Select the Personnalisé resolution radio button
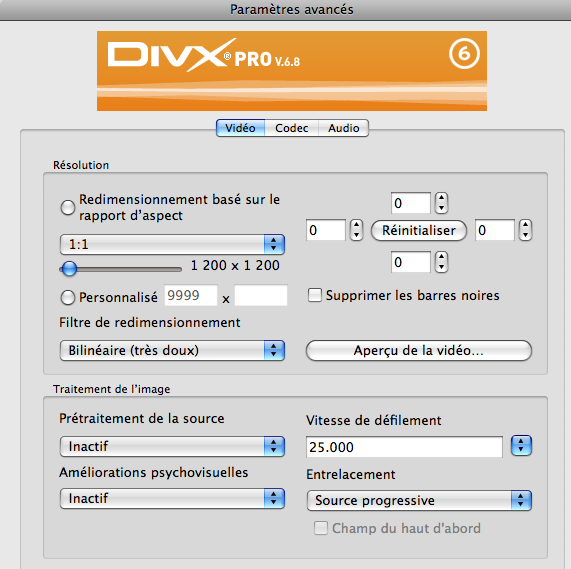Image resolution: width=571 pixels, height=569 pixels. point(68,297)
